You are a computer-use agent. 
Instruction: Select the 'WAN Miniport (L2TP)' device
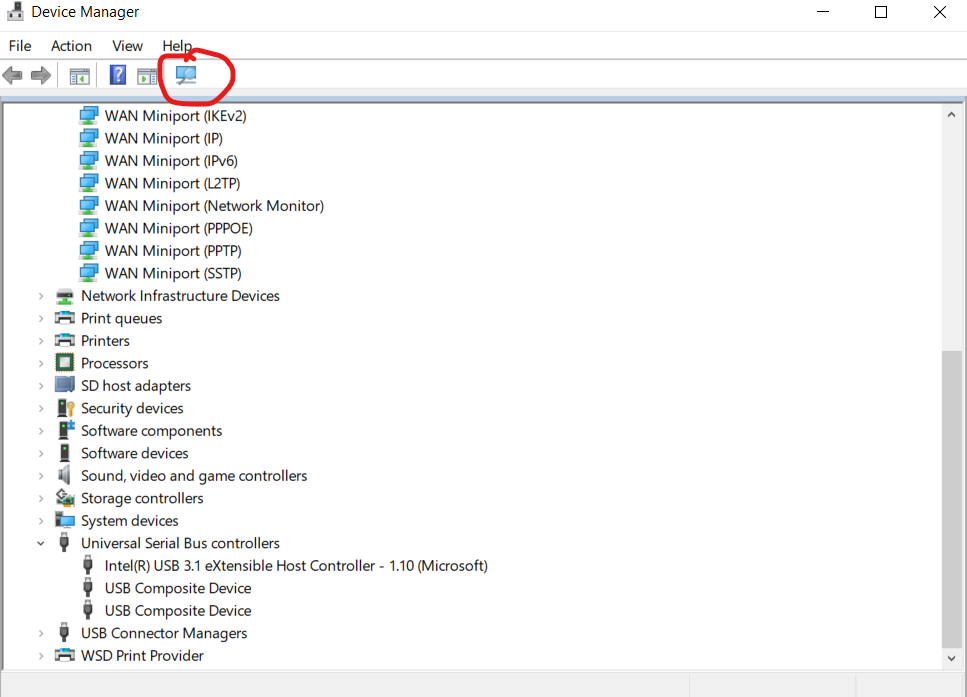pos(173,184)
